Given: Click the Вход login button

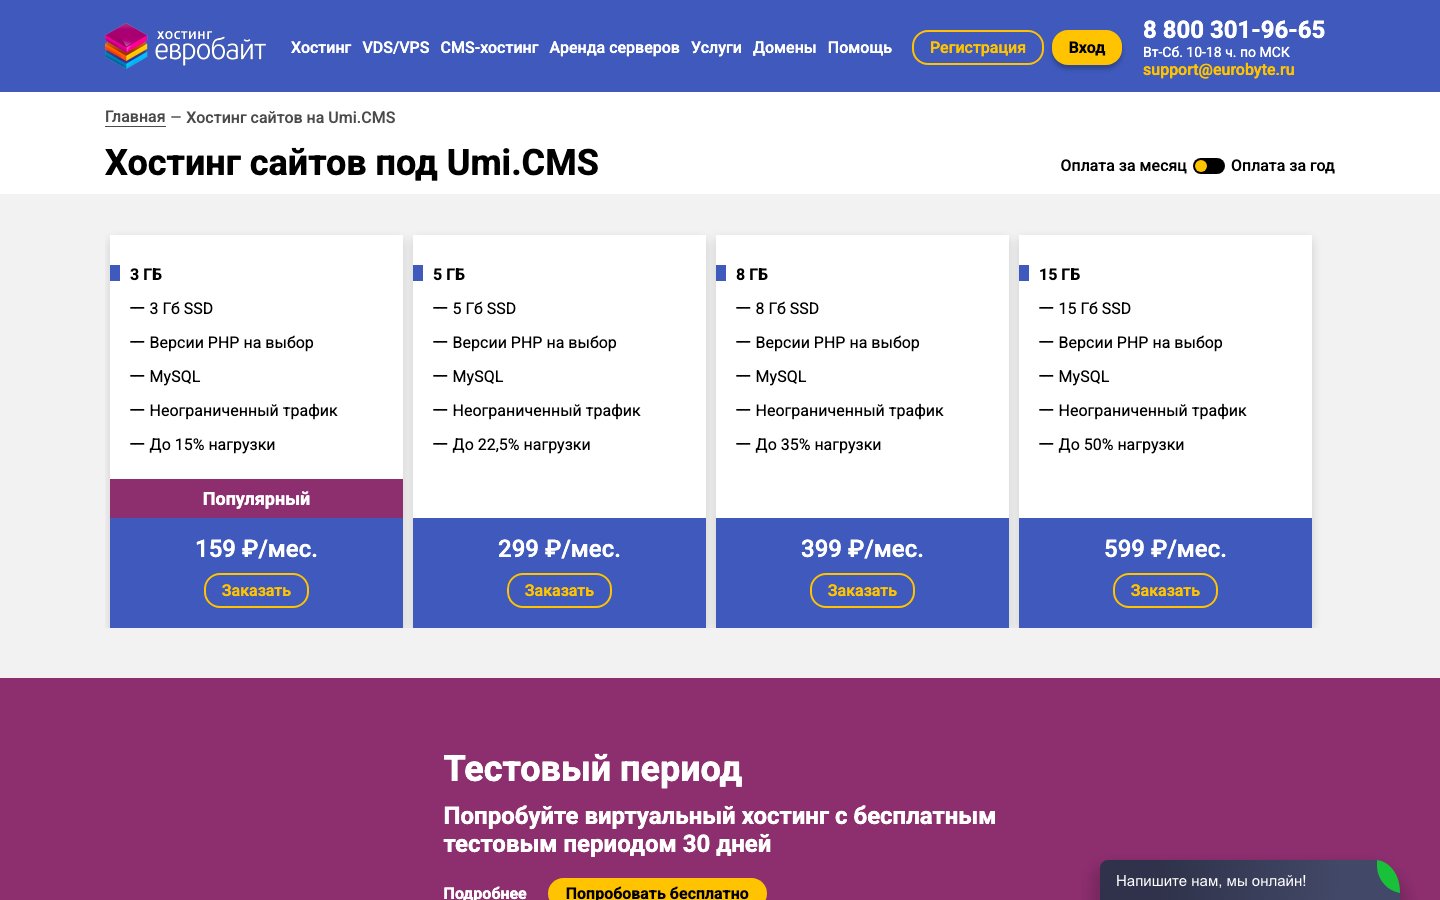Looking at the screenshot, I should tap(1086, 47).
